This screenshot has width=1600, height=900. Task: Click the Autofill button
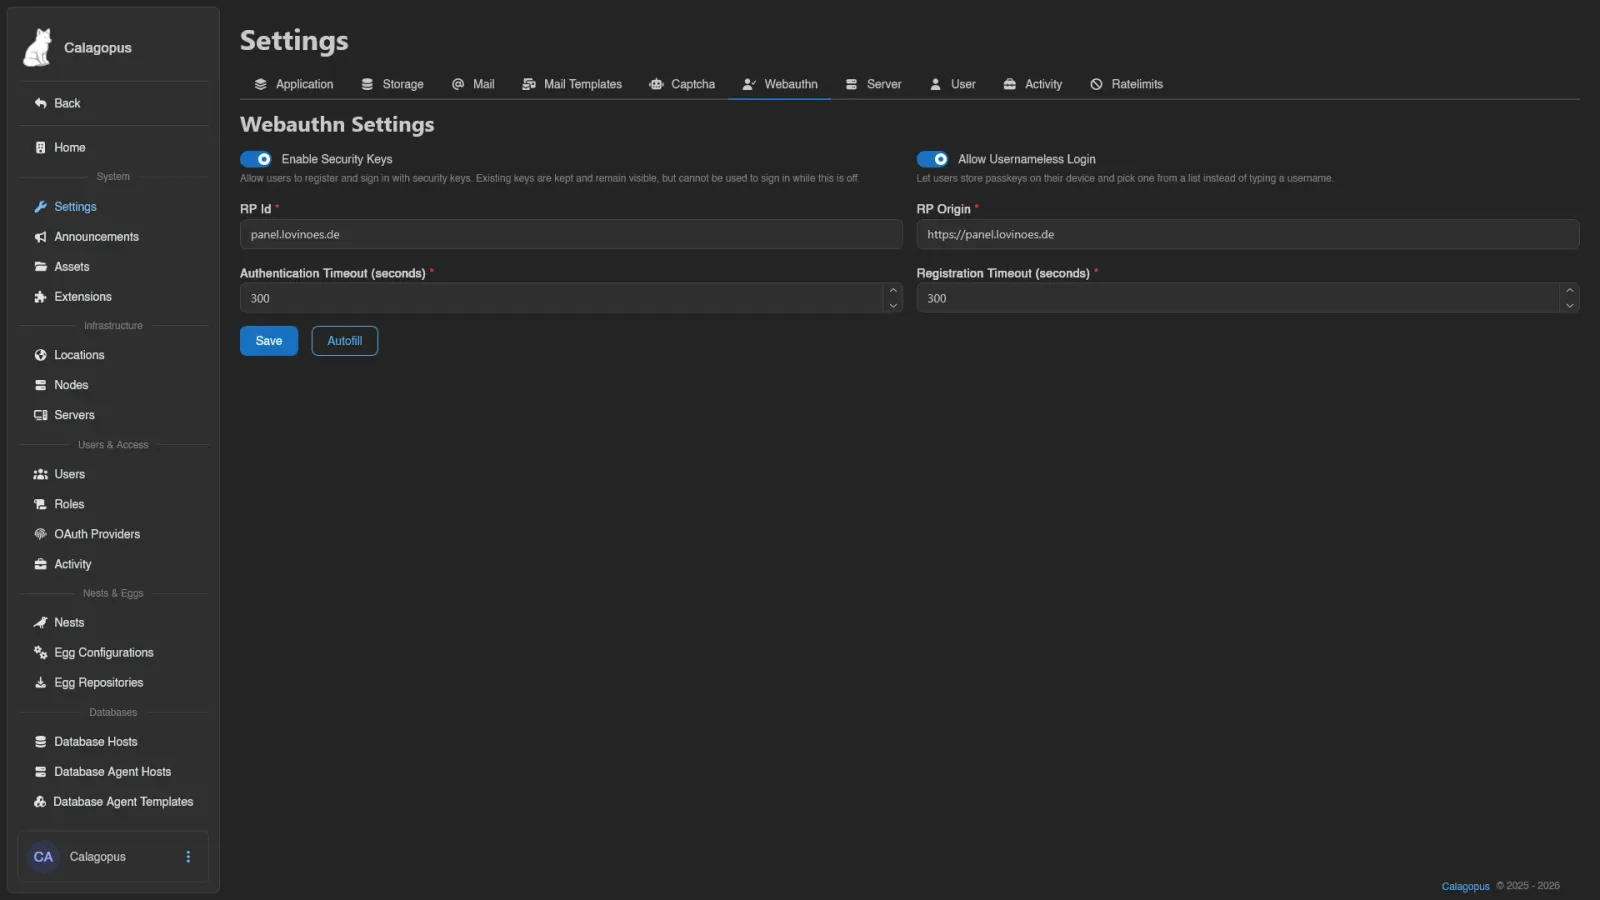coord(345,341)
